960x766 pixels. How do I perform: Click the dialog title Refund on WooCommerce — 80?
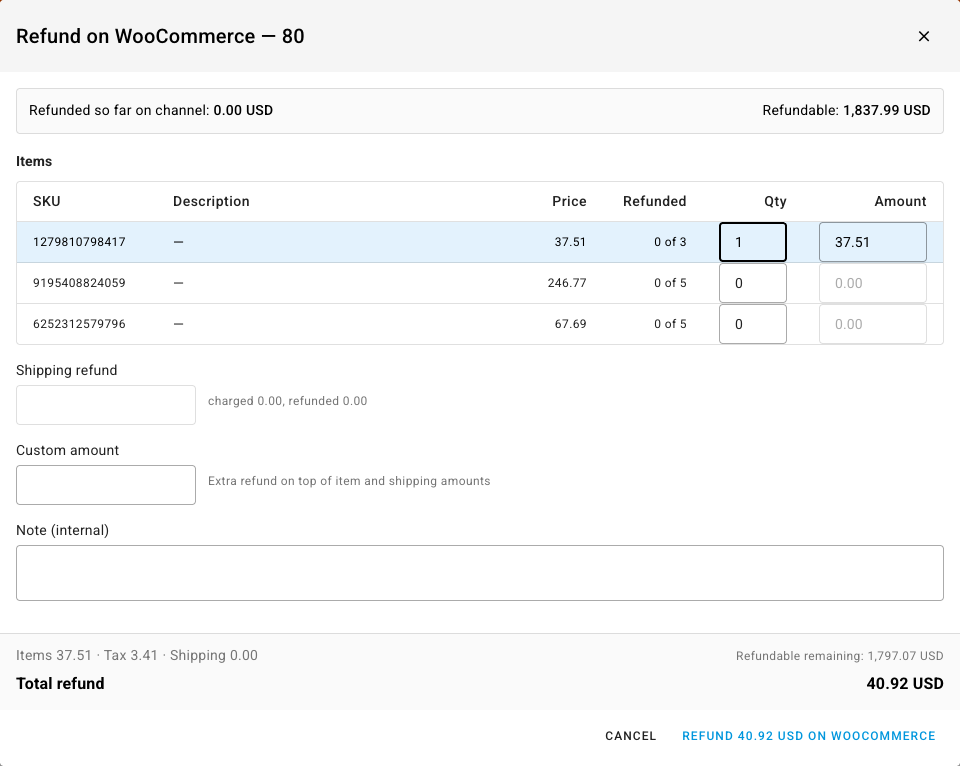160,36
